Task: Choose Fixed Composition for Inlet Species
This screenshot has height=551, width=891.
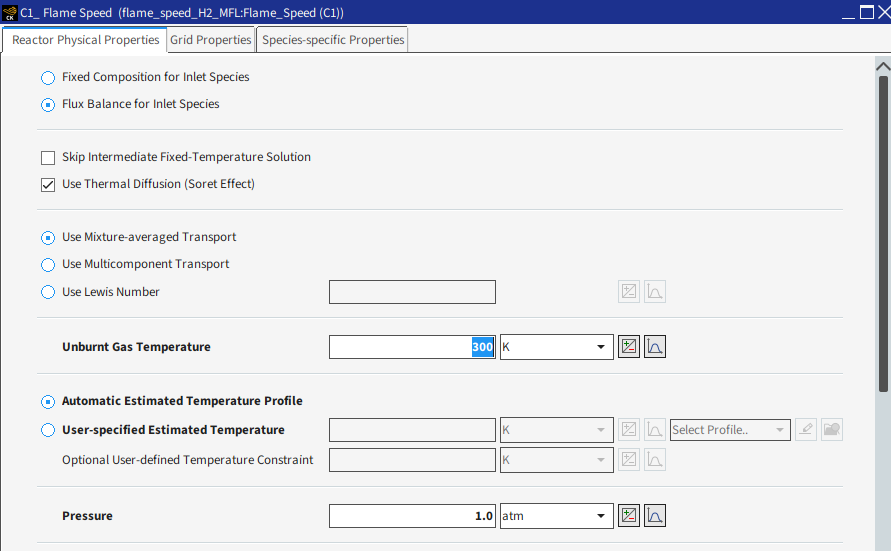Action: [48, 77]
